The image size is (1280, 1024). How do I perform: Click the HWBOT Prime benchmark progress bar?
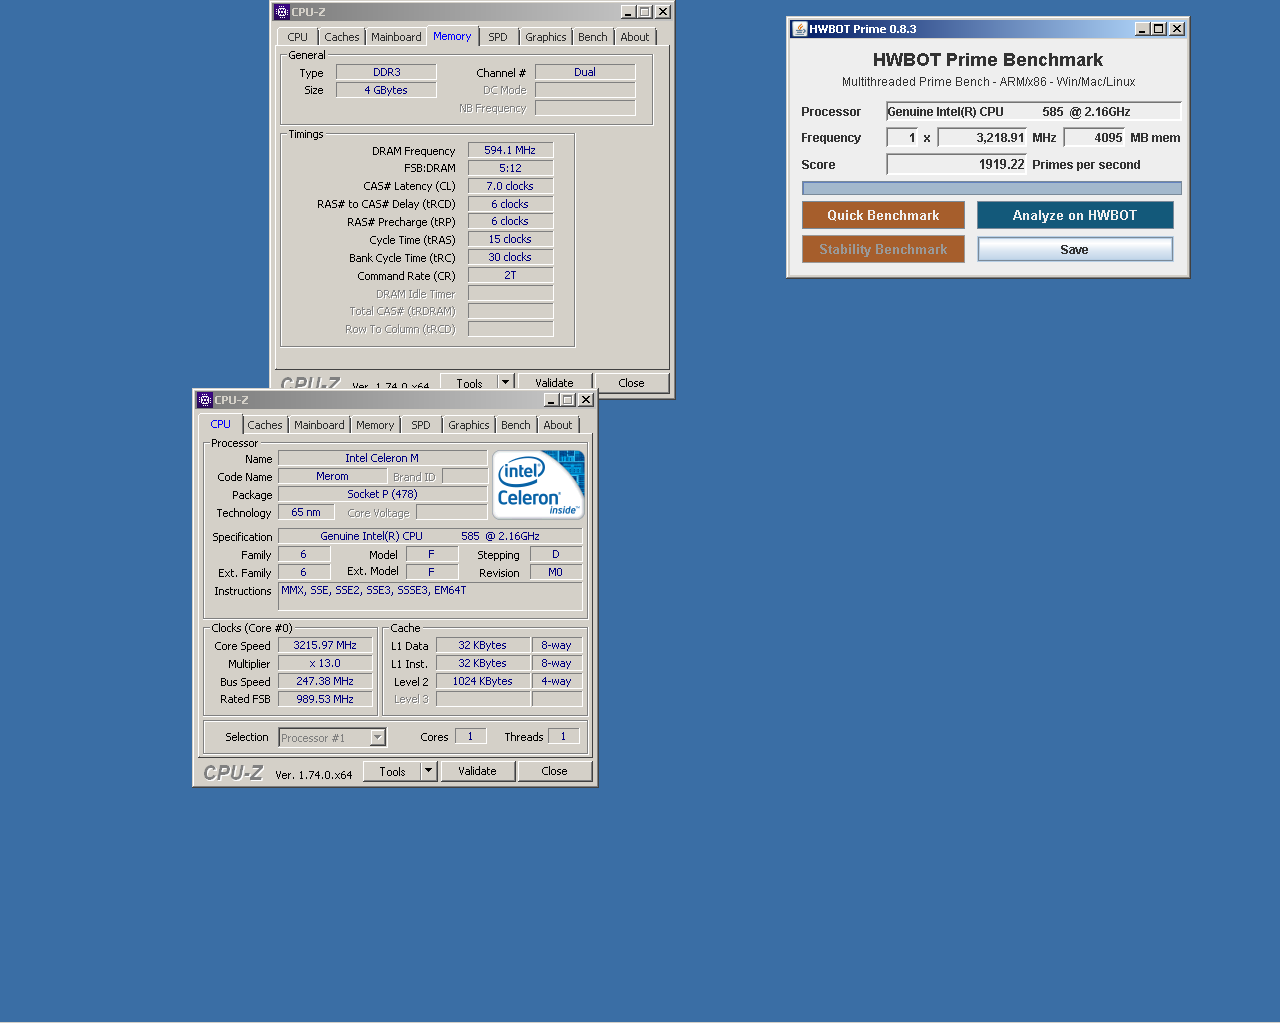coord(992,188)
